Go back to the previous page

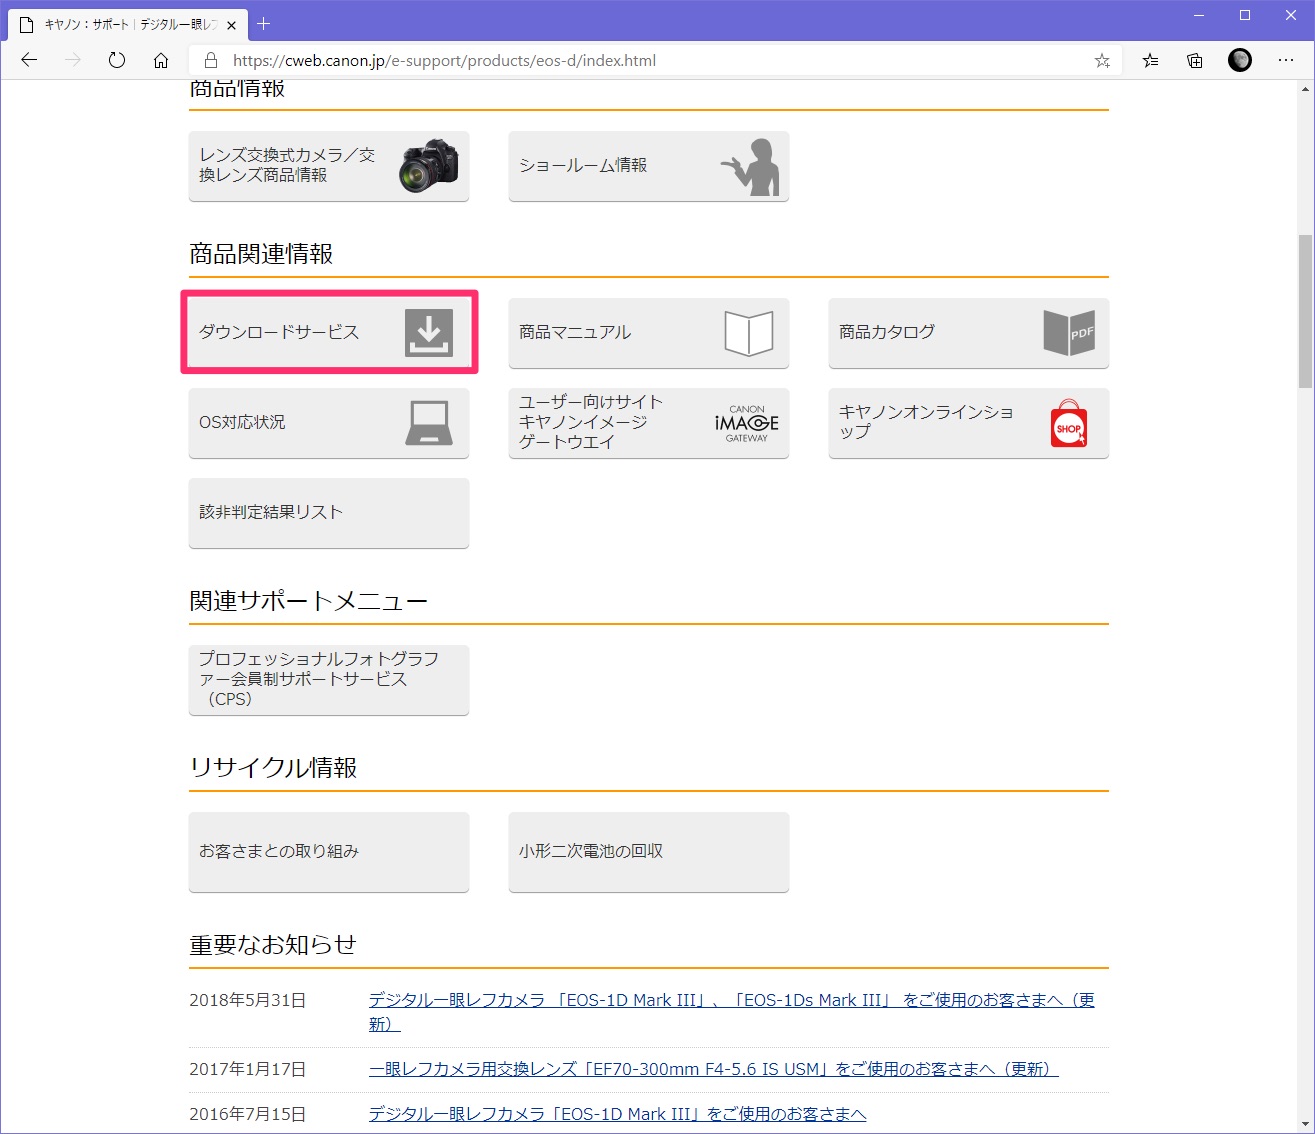[x=29, y=60]
